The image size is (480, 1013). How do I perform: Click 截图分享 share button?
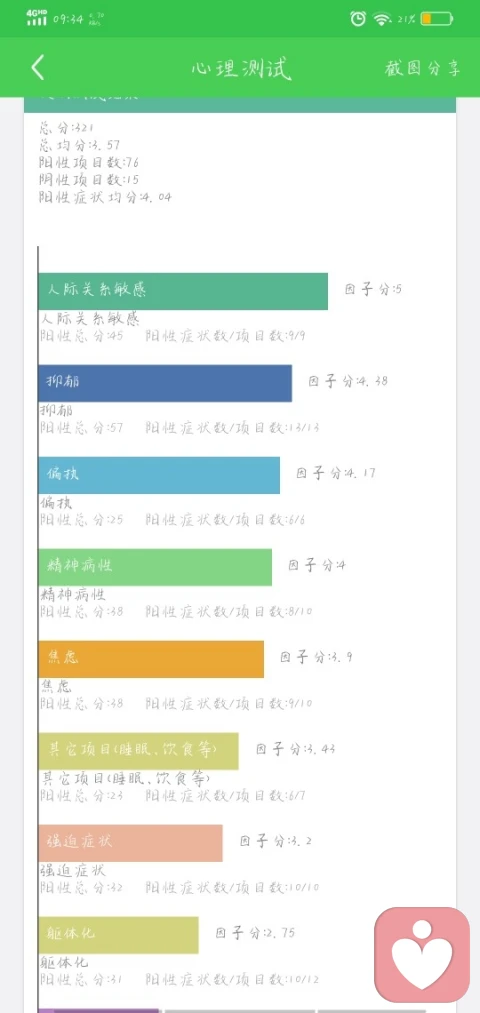coord(423,68)
